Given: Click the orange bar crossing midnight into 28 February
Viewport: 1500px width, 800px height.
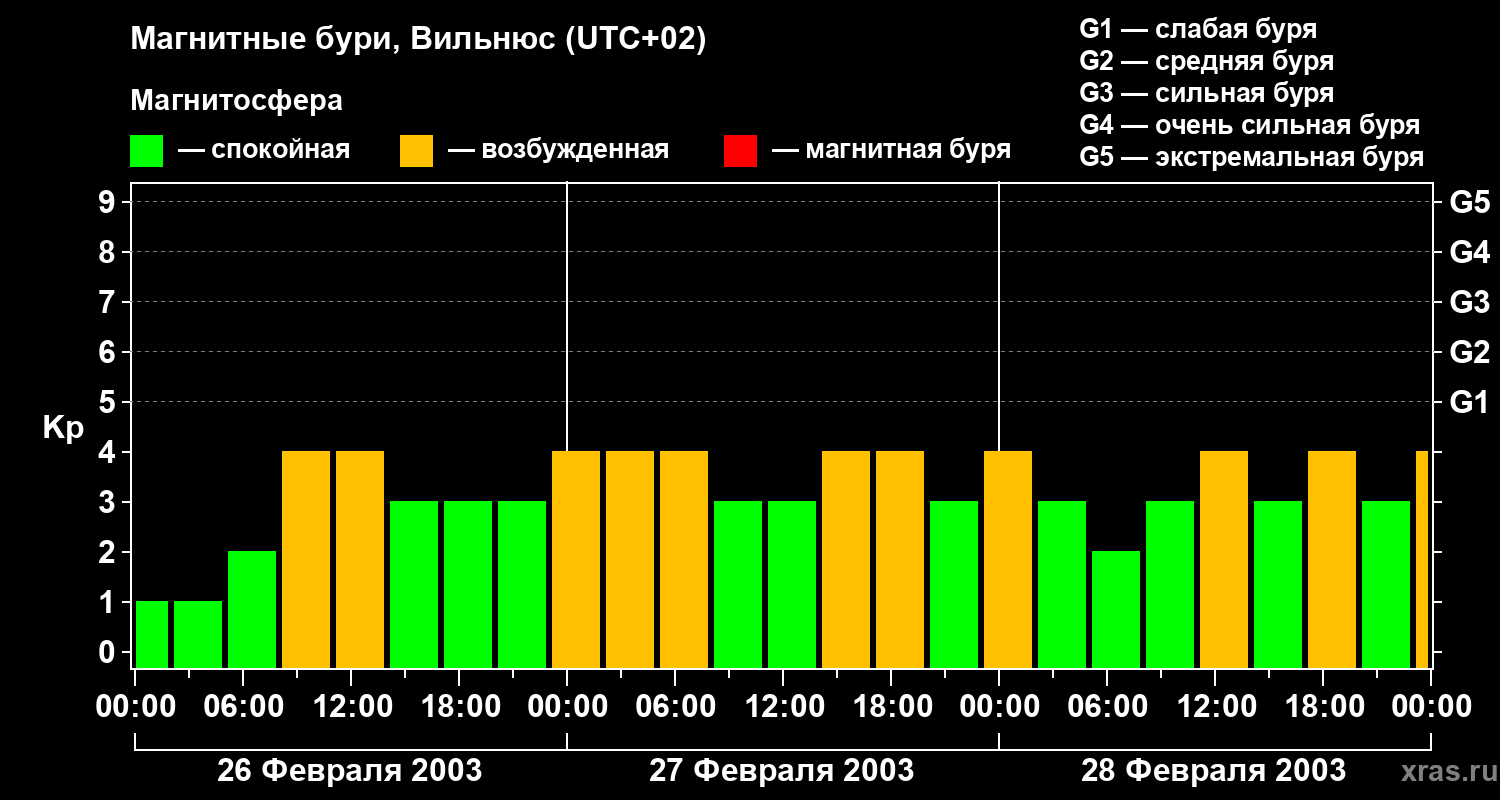Looking at the screenshot, I should 1008,559.
